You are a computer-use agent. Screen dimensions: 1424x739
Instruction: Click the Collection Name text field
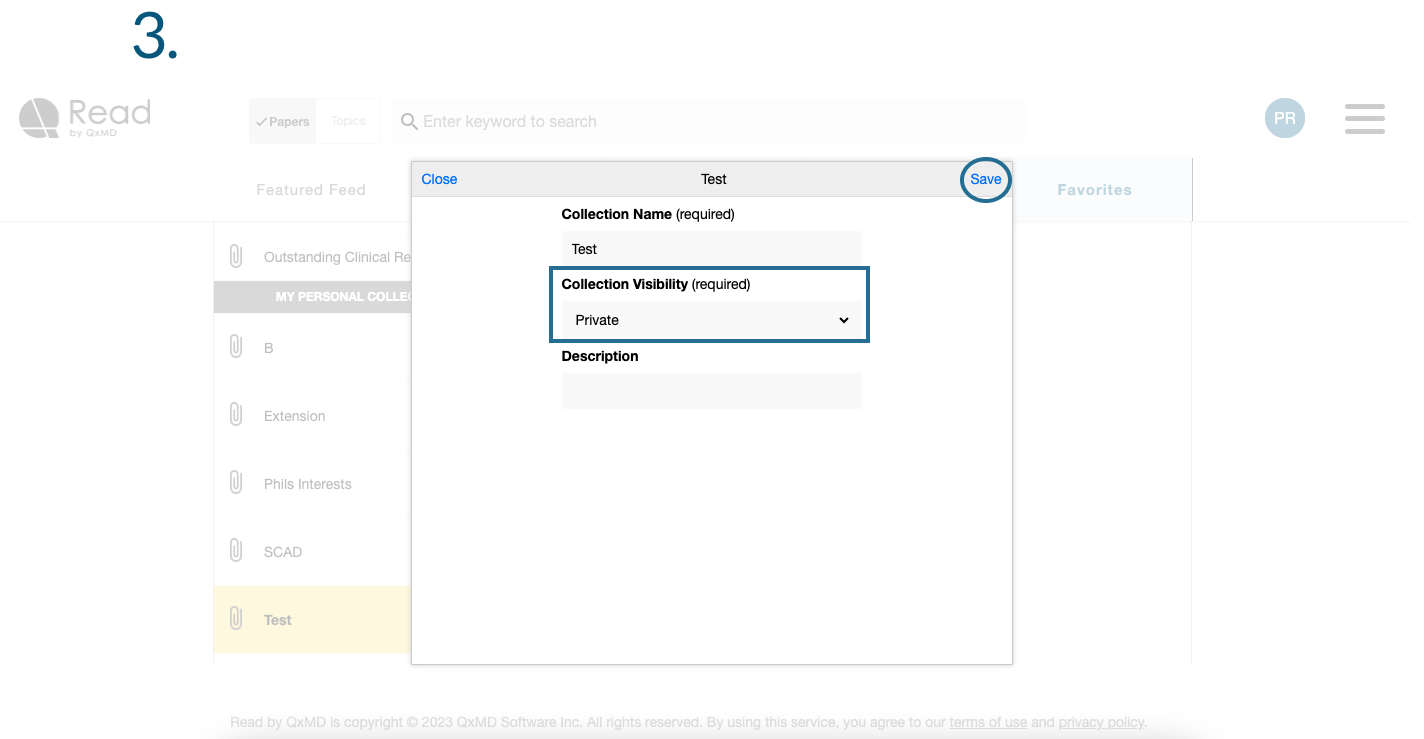(711, 249)
